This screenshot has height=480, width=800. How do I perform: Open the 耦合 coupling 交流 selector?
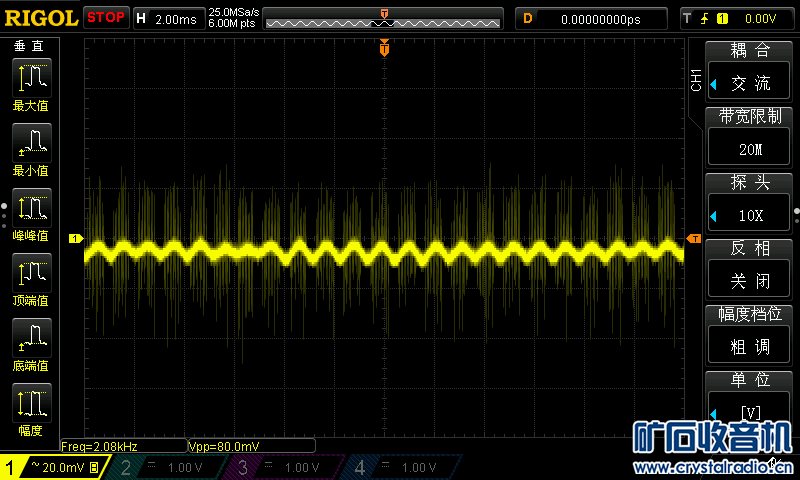(750, 83)
